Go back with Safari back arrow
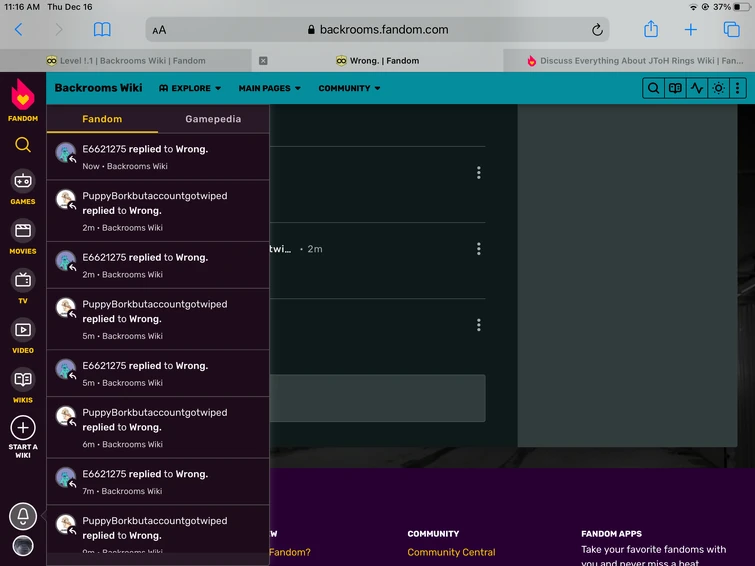 tap(18, 30)
